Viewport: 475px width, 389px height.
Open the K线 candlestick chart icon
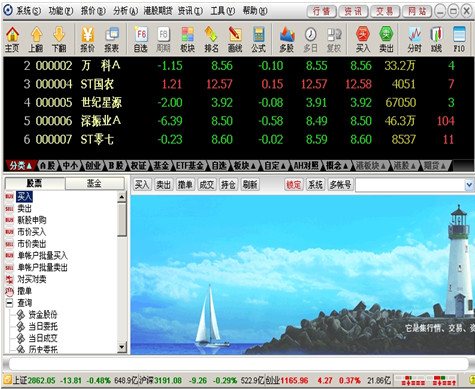(x=436, y=39)
